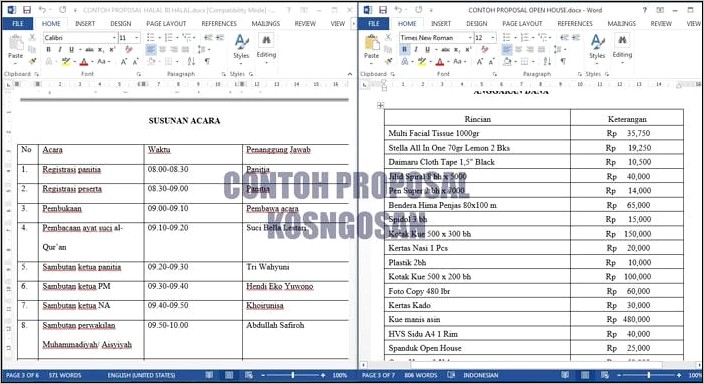Apply strikethrough in the left Word window
This screenshot has height=384, width=704.
click(89, 49)
